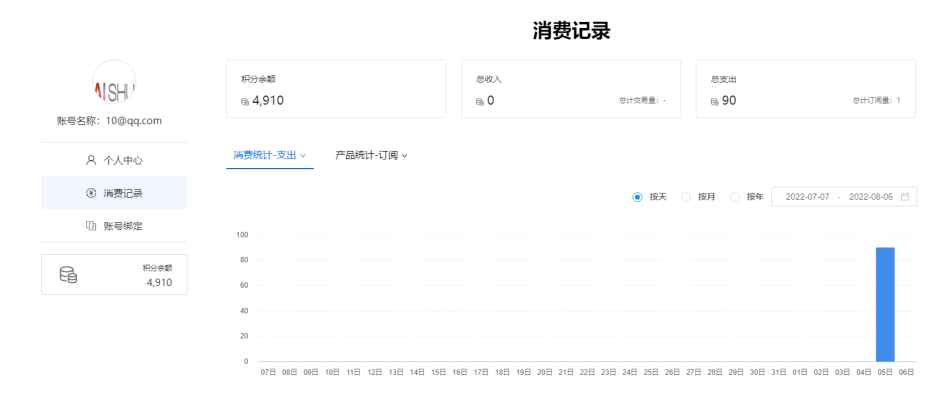The height and width of the screenshot is (398, 947).
Task: Select the 按天 radio button
Action: point(637,197)
